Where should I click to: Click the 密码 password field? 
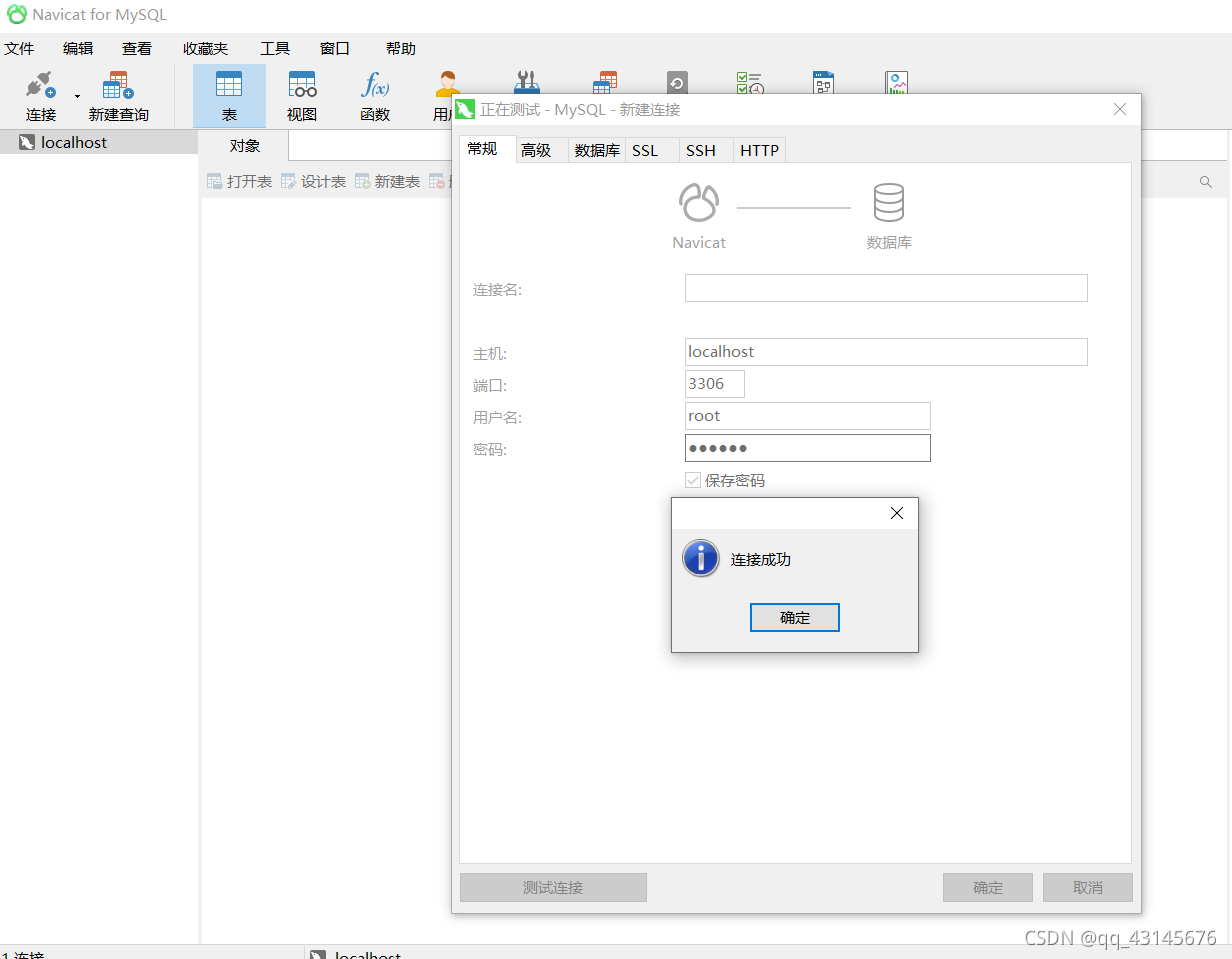[x=808, y=448]
